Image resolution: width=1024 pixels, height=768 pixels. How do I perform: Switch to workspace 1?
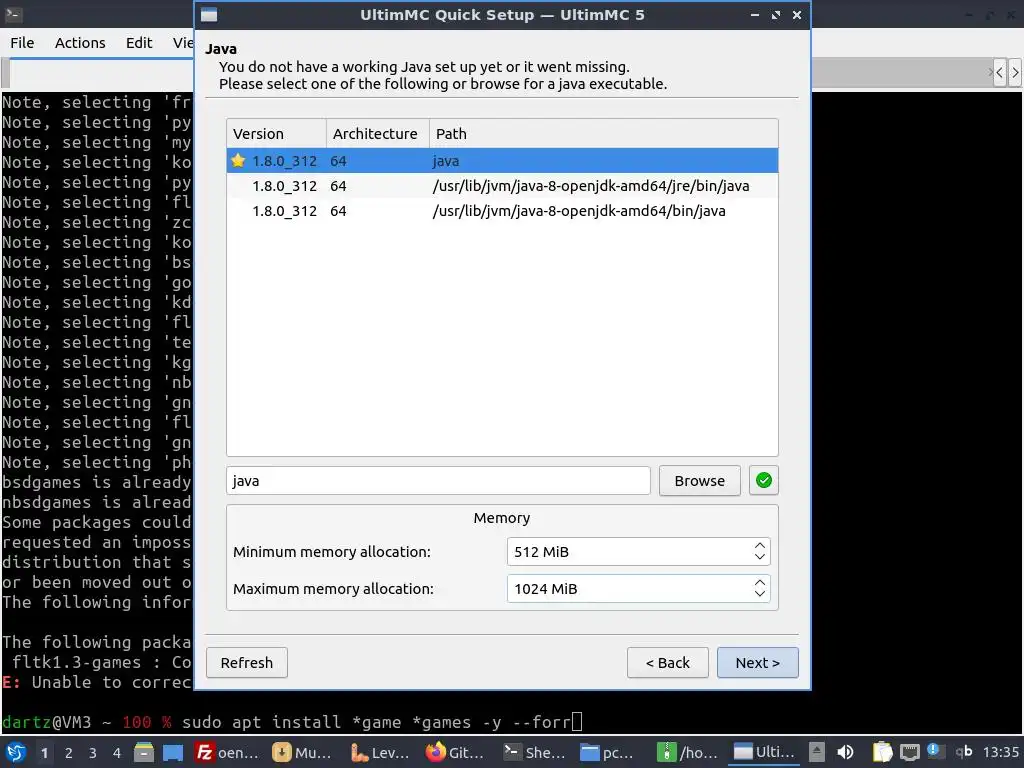click(x=44, y=753)
